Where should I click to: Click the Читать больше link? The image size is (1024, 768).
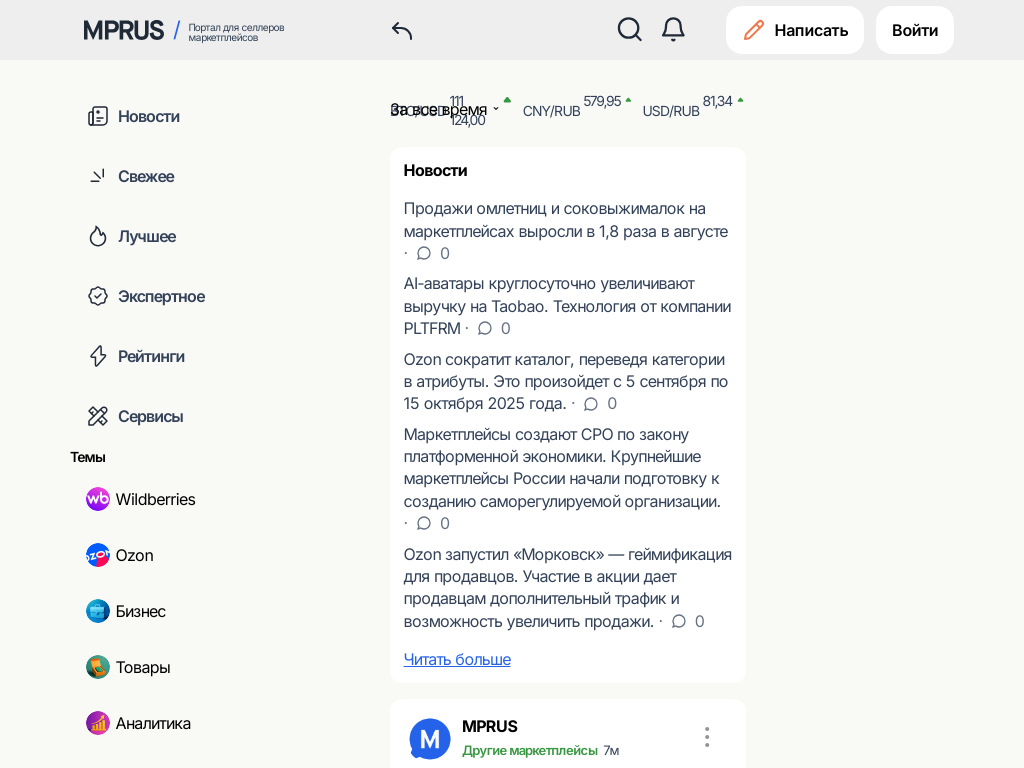(457, 660)
